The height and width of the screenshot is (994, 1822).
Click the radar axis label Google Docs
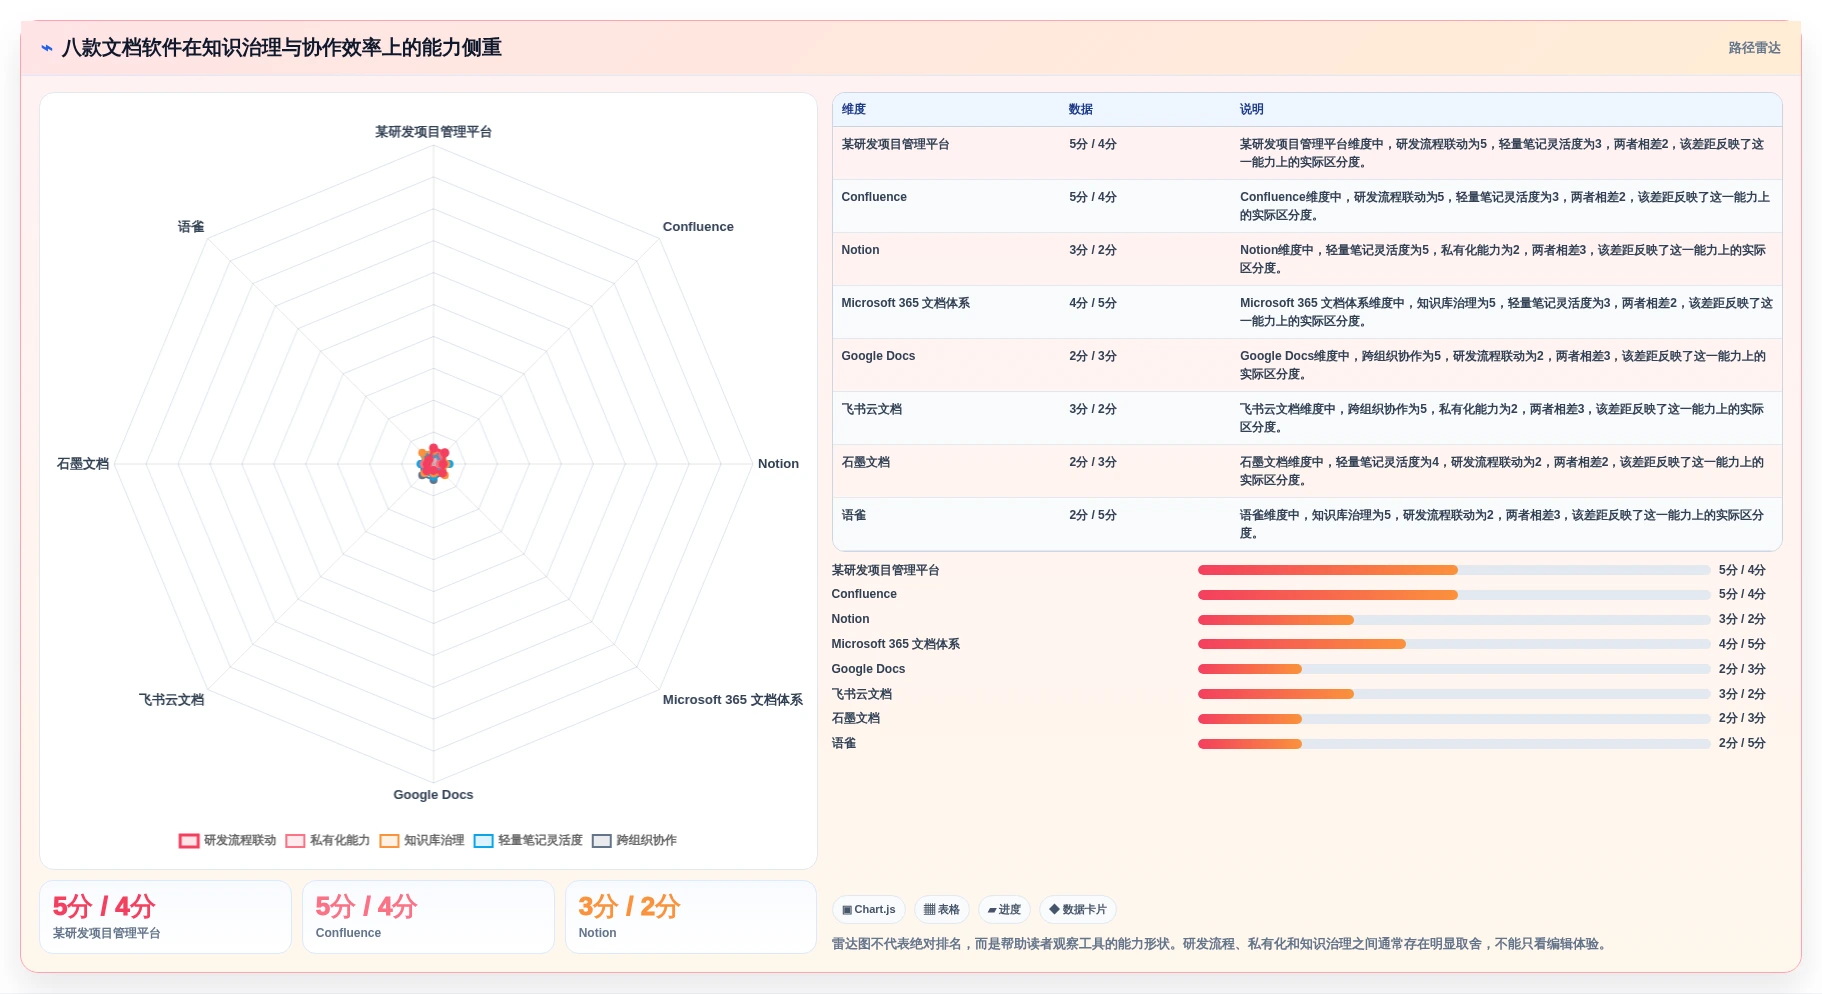[x=433, y=795]
